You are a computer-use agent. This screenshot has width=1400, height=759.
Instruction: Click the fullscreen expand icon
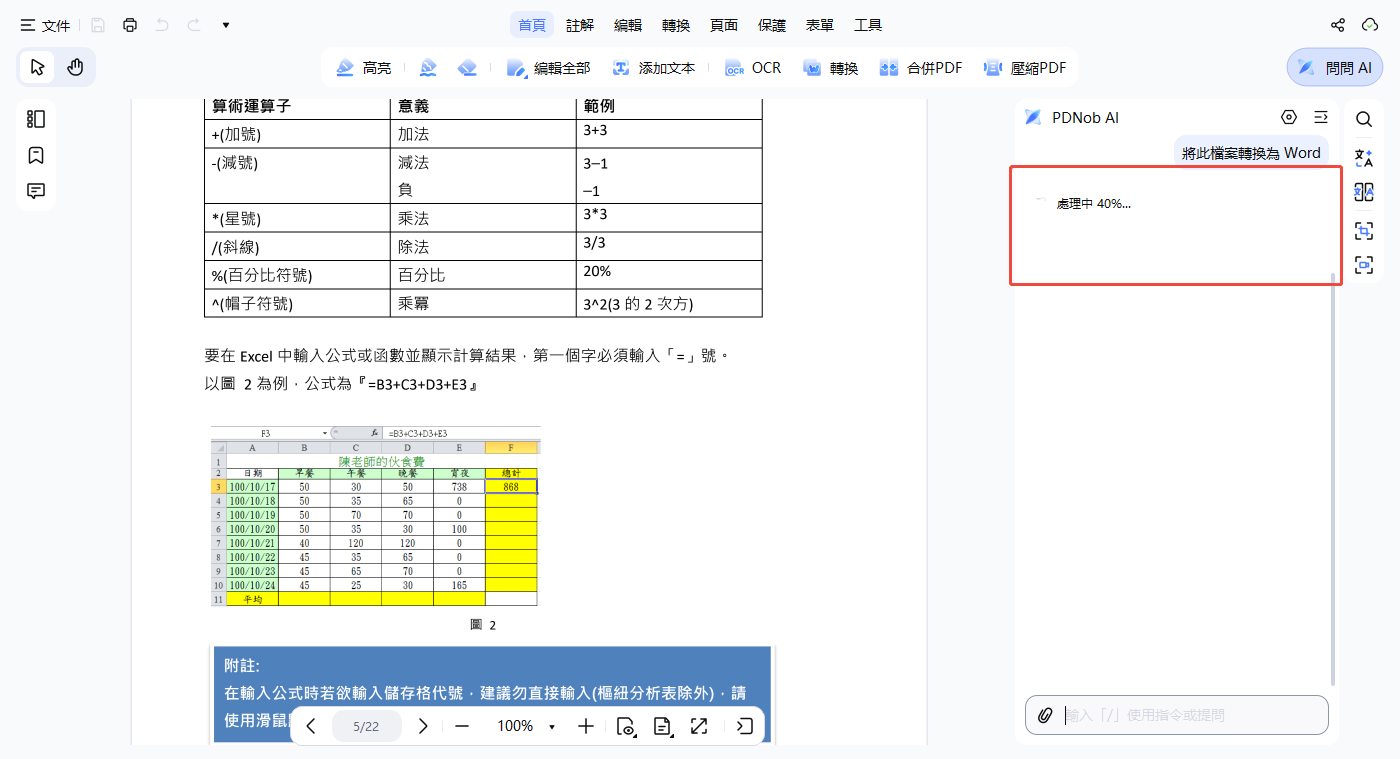(x=699, y=726)
